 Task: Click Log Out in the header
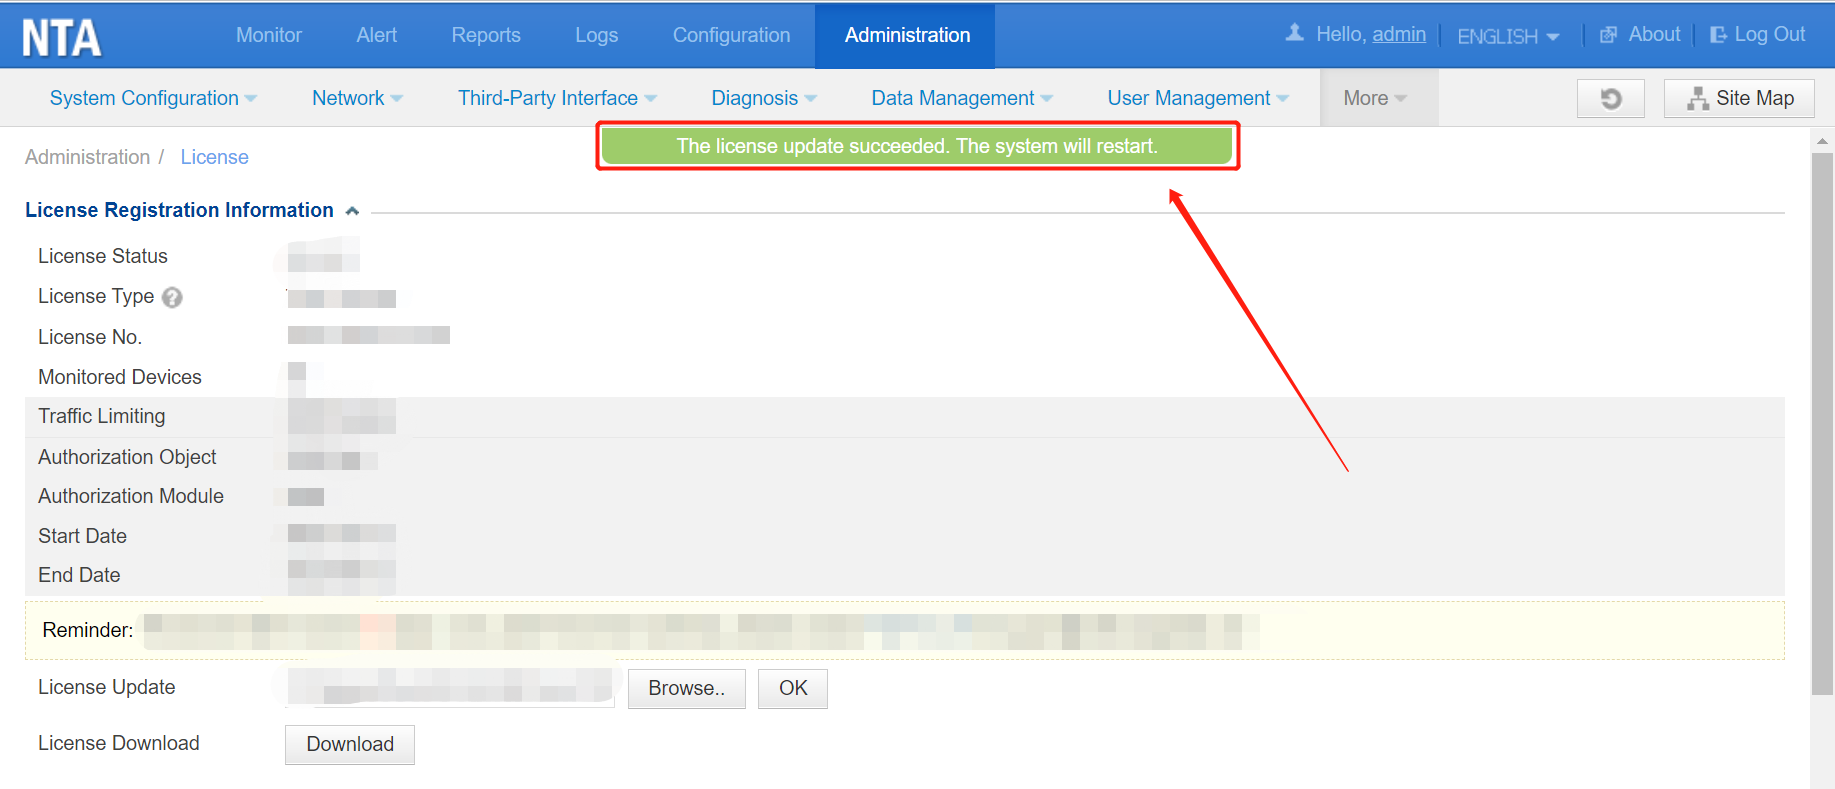coord(1758,35)
